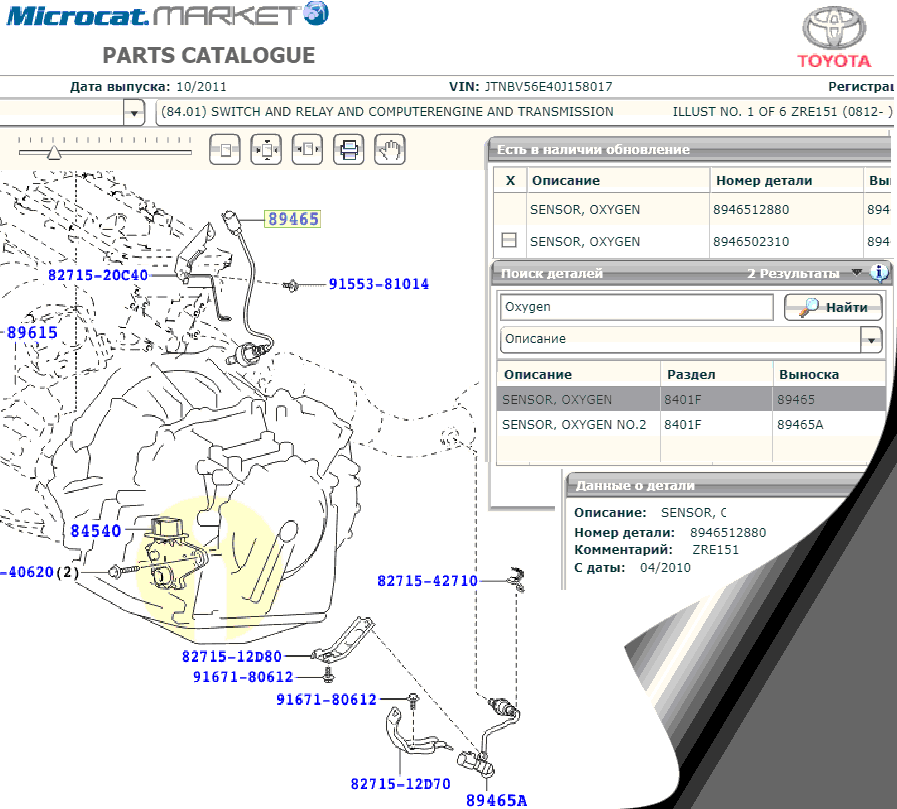Screen dimensions: 897x809
Task: Collapse the search results panel arrow
Action: tap(856, 273)
